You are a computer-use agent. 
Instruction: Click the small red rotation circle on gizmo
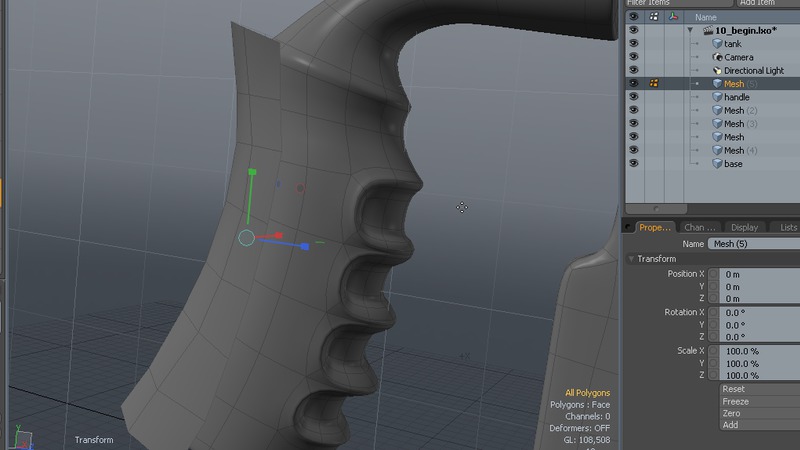pos(301,189)
